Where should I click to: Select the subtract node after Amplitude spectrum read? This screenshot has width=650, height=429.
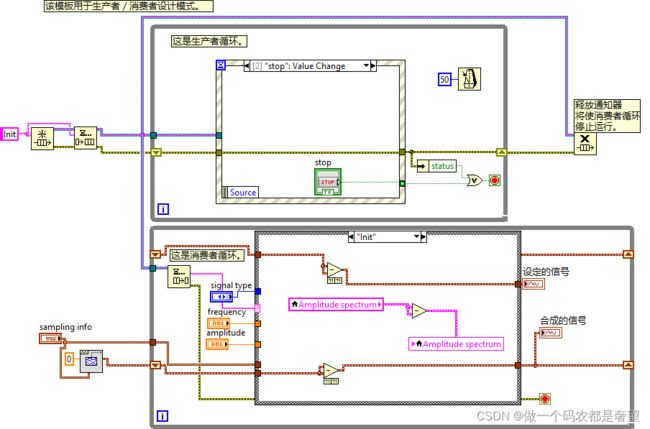tap(419, 311)
